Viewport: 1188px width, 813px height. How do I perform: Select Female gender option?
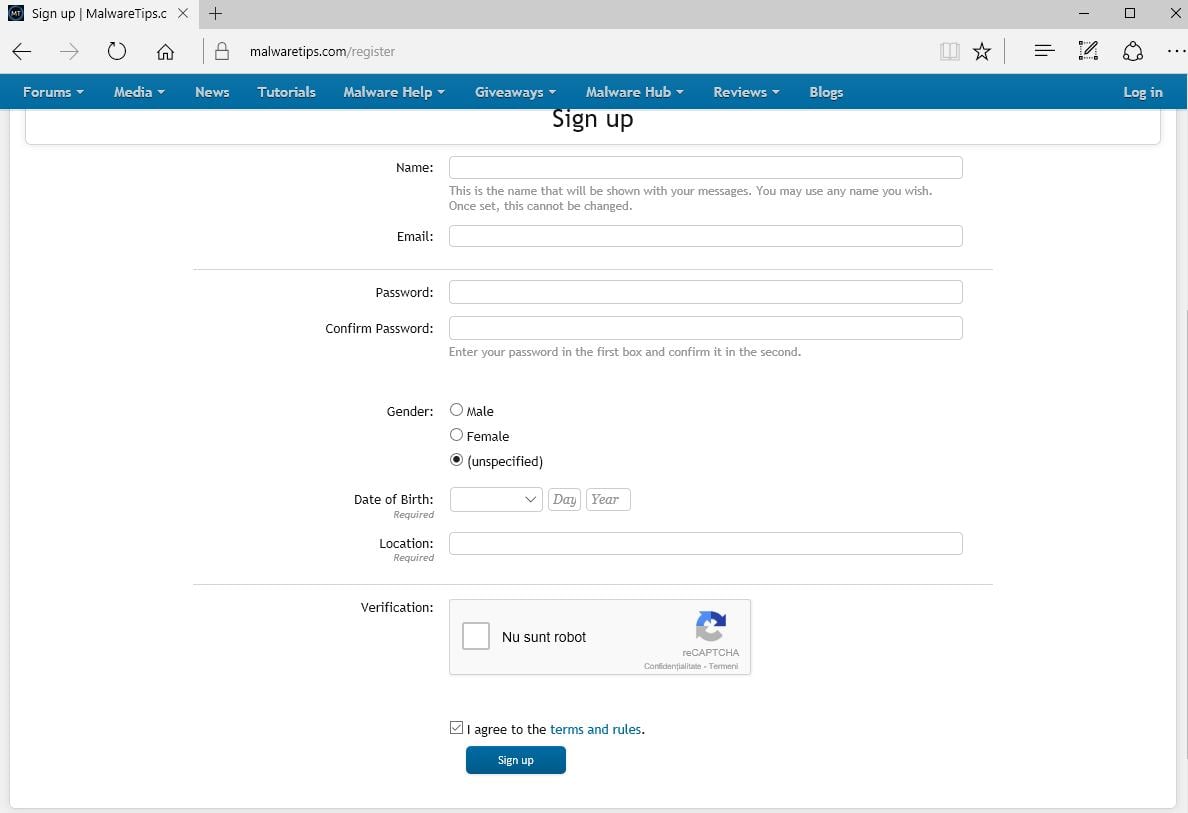(456, 435)
